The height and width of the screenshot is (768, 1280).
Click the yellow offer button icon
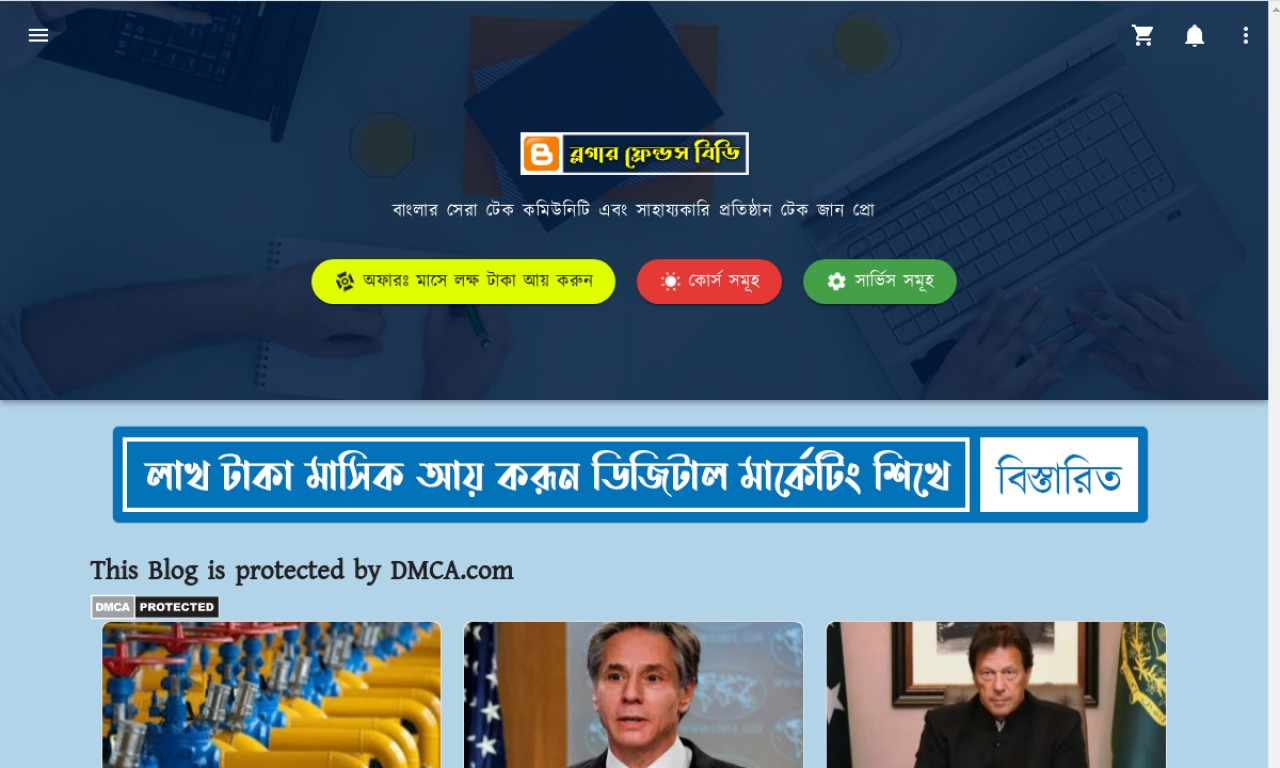pyautogui.click(x=345, y=281)
